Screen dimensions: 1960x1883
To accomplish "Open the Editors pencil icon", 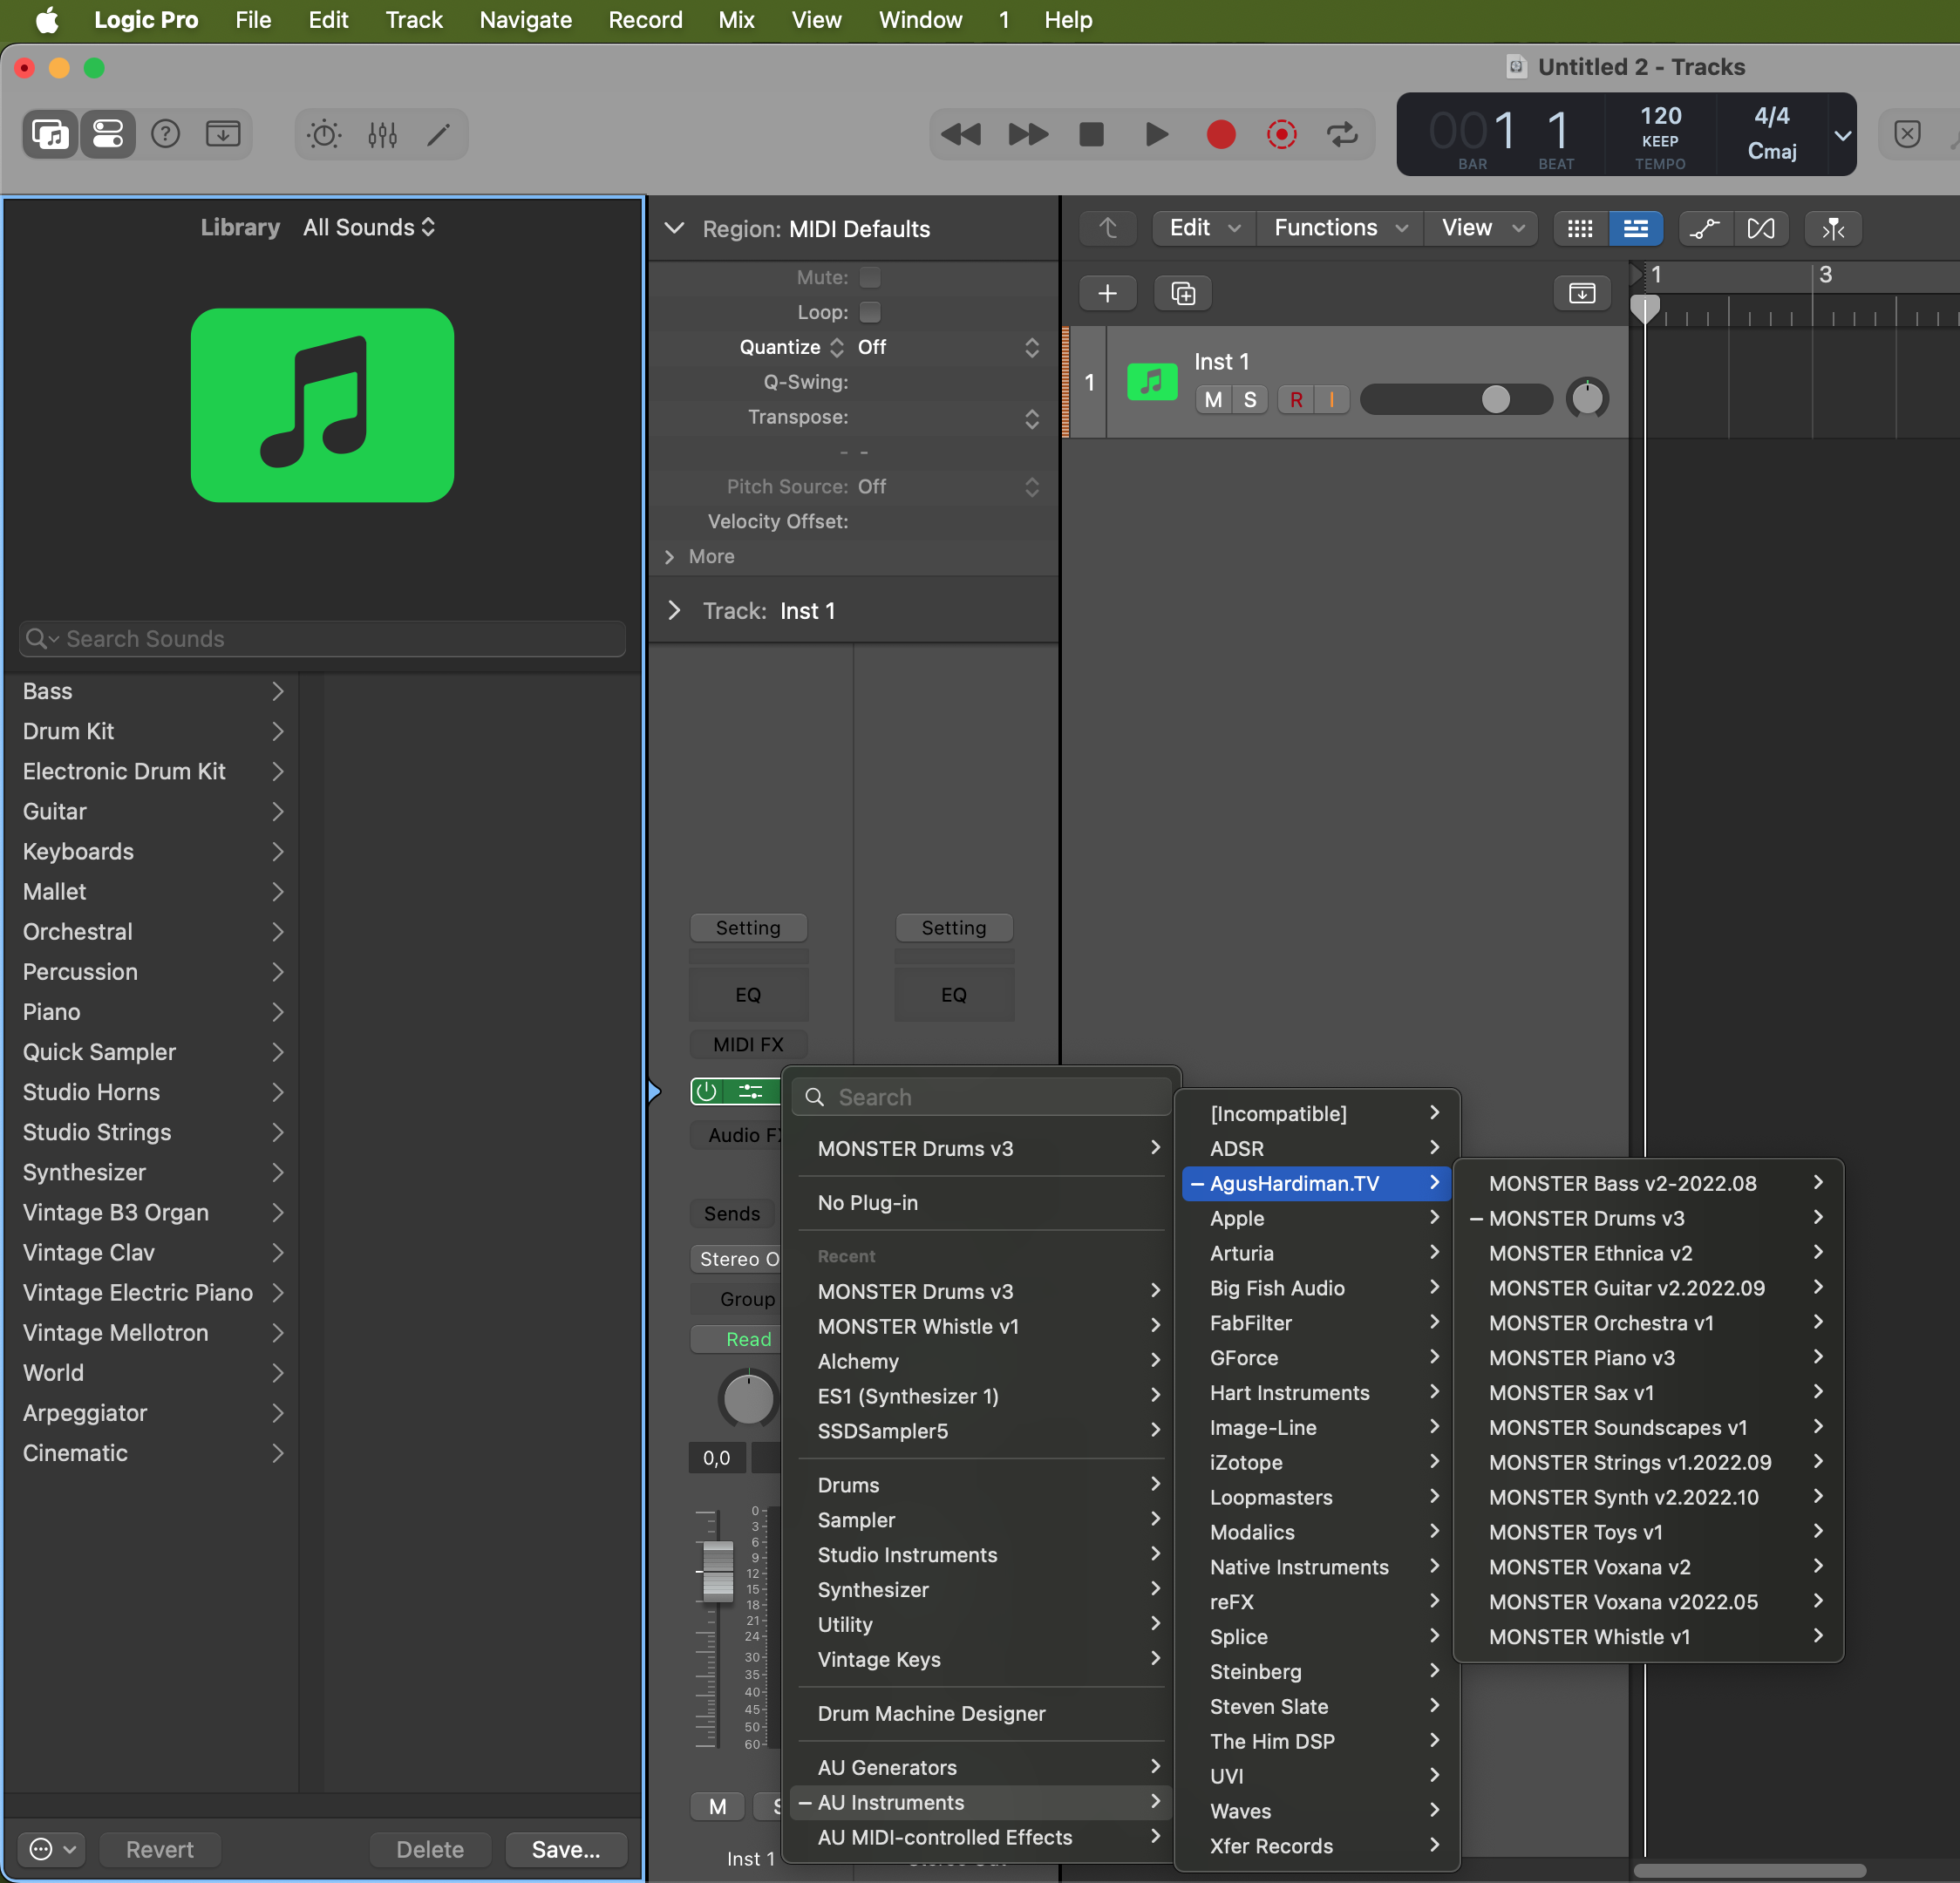I will [x=439, y=134].
